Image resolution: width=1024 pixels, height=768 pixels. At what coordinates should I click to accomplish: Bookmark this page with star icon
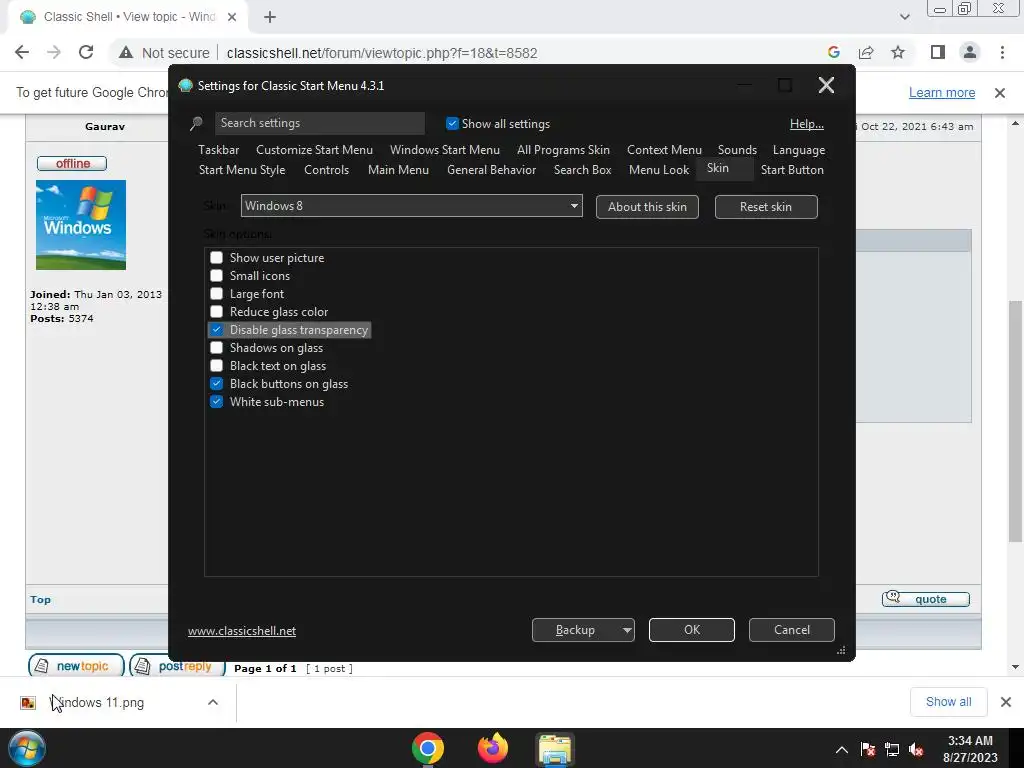point(898,52)
